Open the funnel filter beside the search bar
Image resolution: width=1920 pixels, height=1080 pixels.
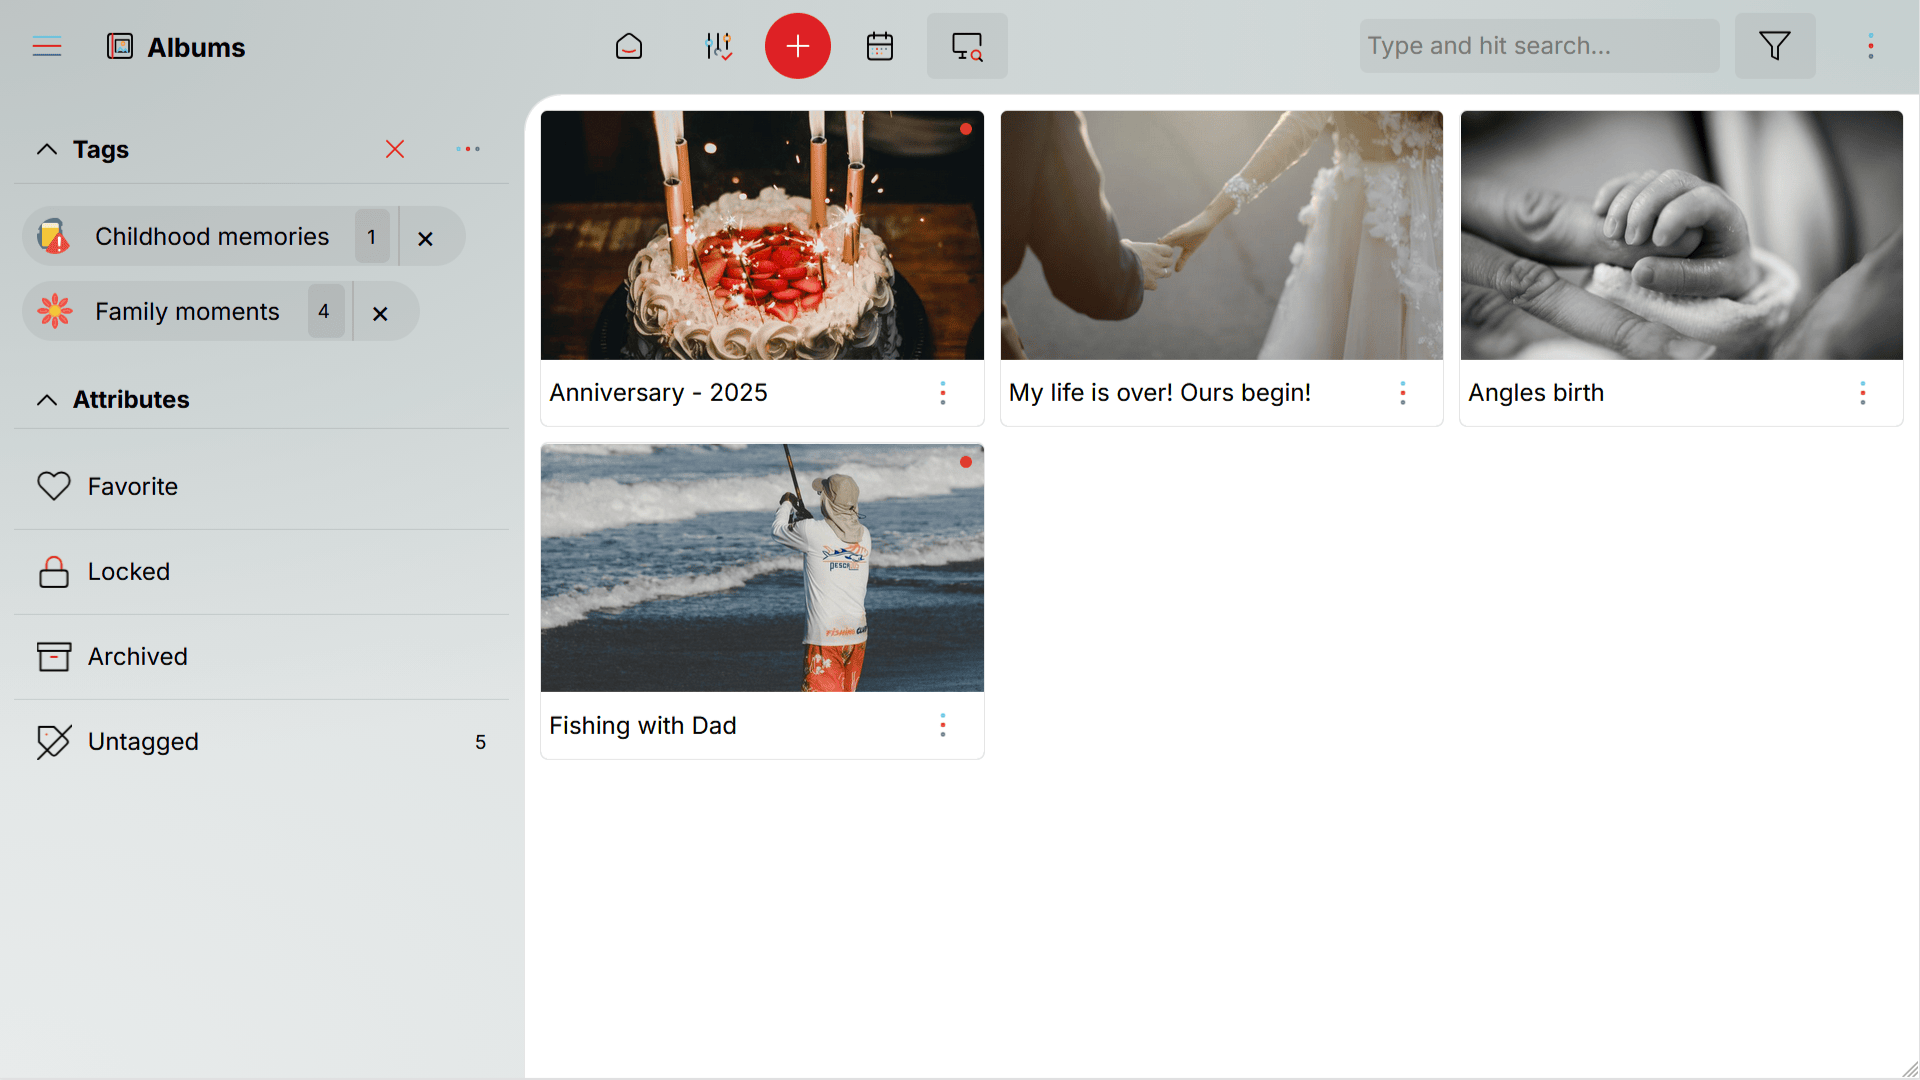click(x=1775, y=46)
